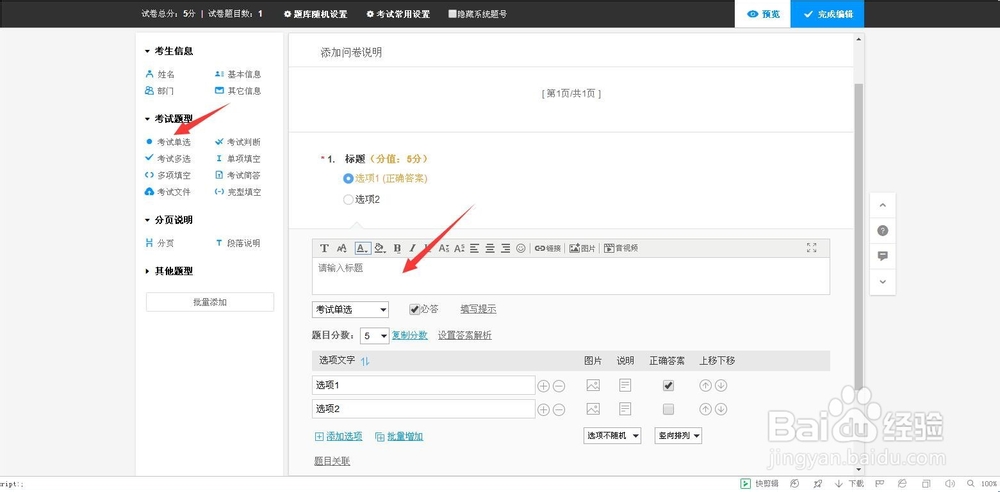Viewport: 1000px width, 492px height.
Task: Toggle bold formatting in title editor
Action: pyautogui.click(x=397, y=248)
